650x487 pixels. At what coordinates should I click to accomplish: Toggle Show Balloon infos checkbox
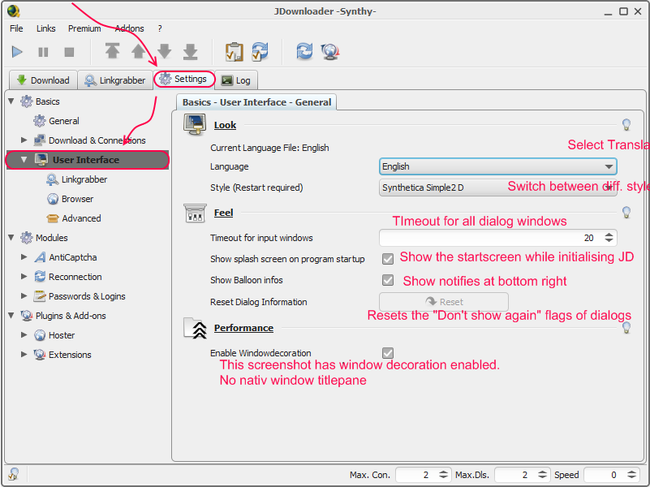pyautogui.click(x=388, y=280)
